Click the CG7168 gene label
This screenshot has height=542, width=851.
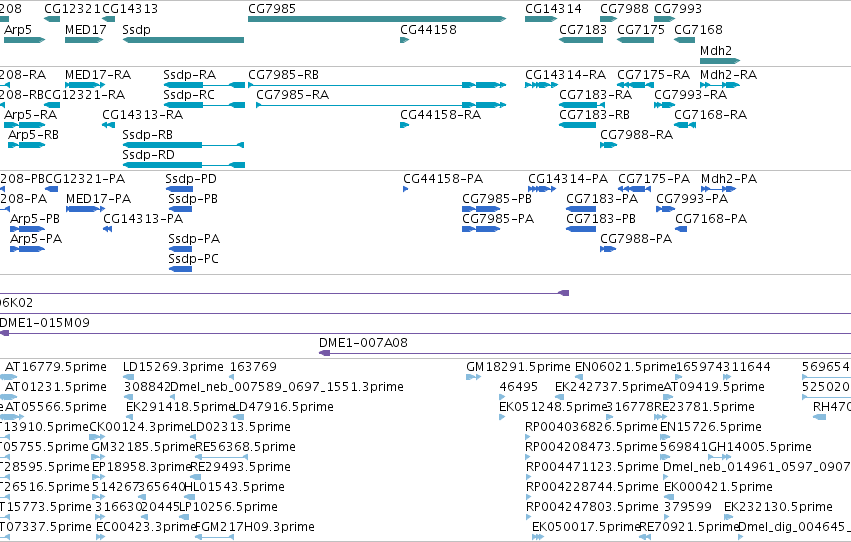[x=698, y=29]
